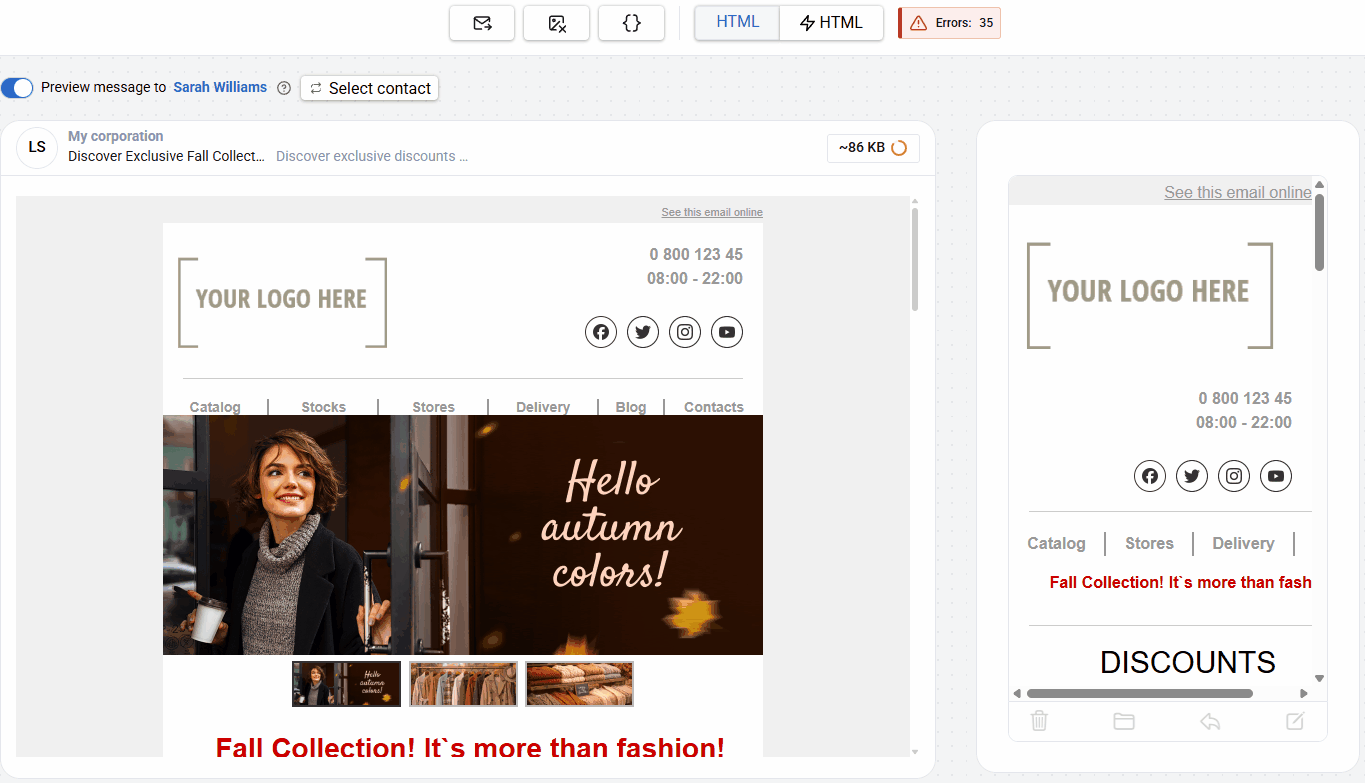Viewport: 1365px width, 783px height.
Task: Open Stores menu item in desktop preview
Action: pos(433,407)
